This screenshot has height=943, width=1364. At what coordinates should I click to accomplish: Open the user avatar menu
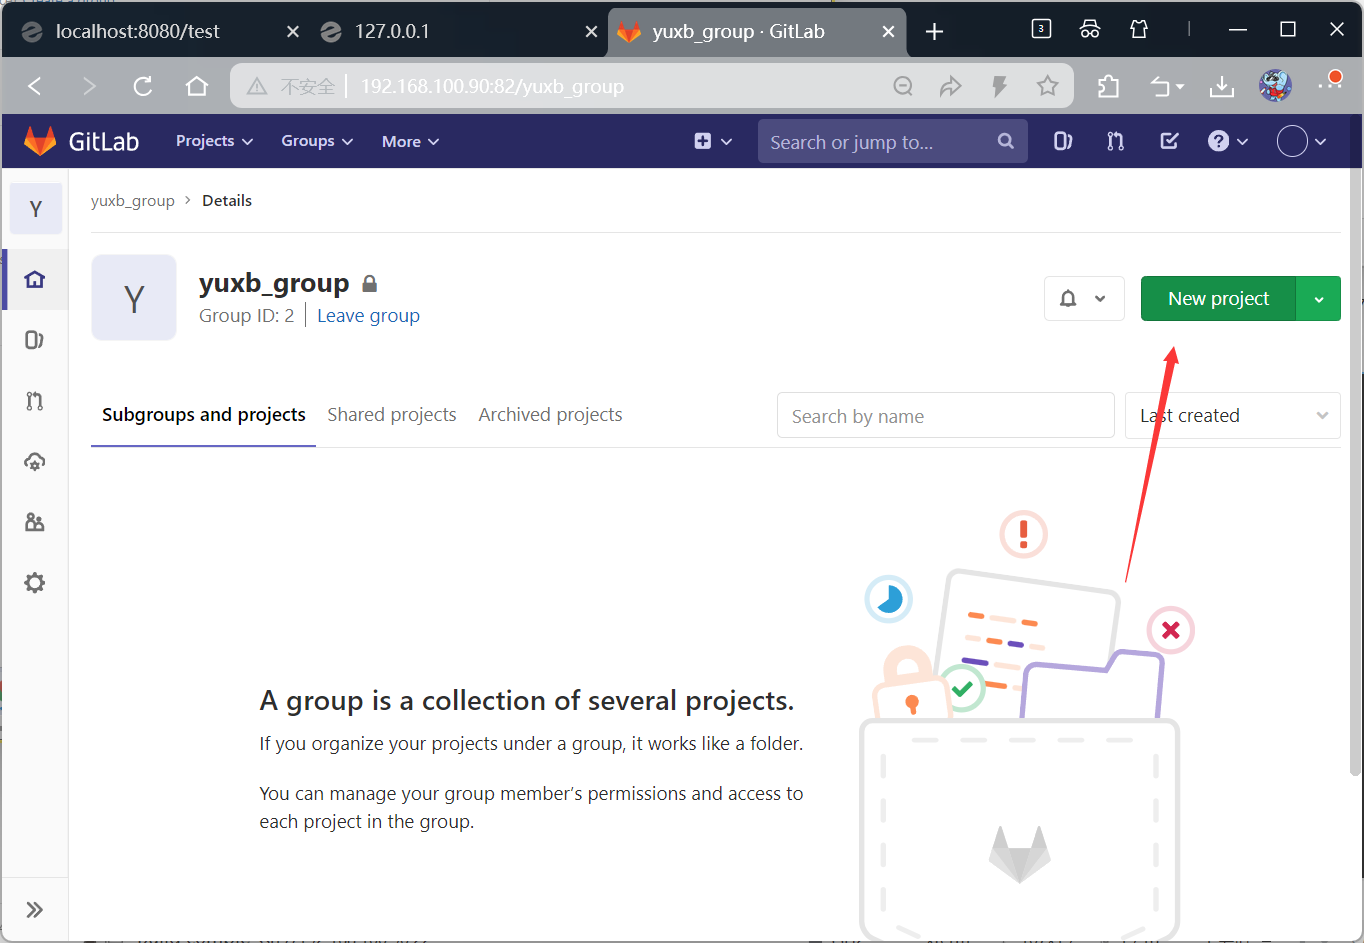1302,141
